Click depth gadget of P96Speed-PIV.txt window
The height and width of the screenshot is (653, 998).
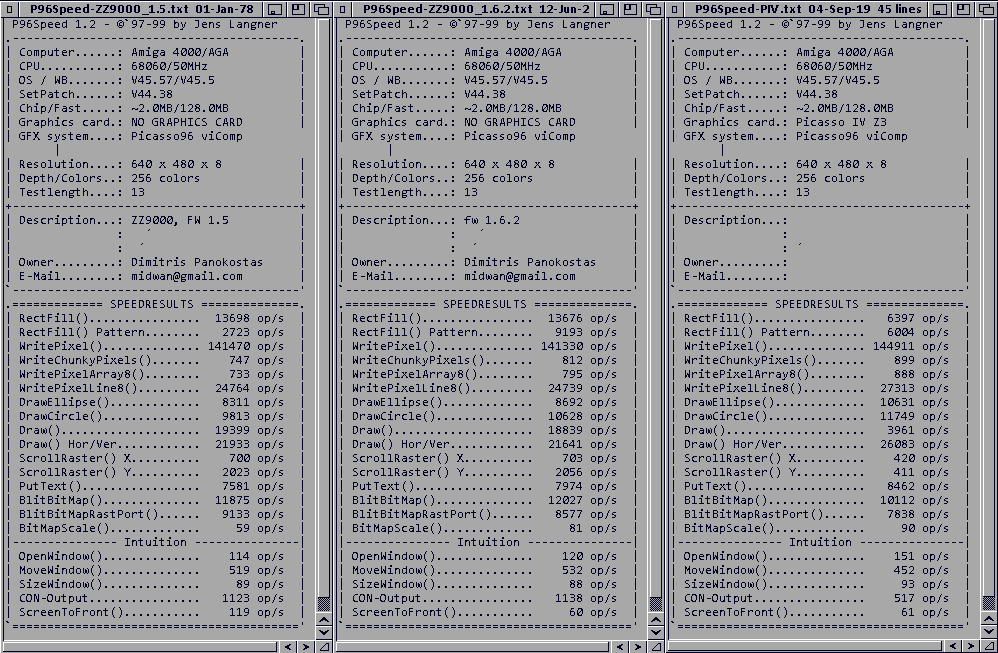(x=988, y=8)
